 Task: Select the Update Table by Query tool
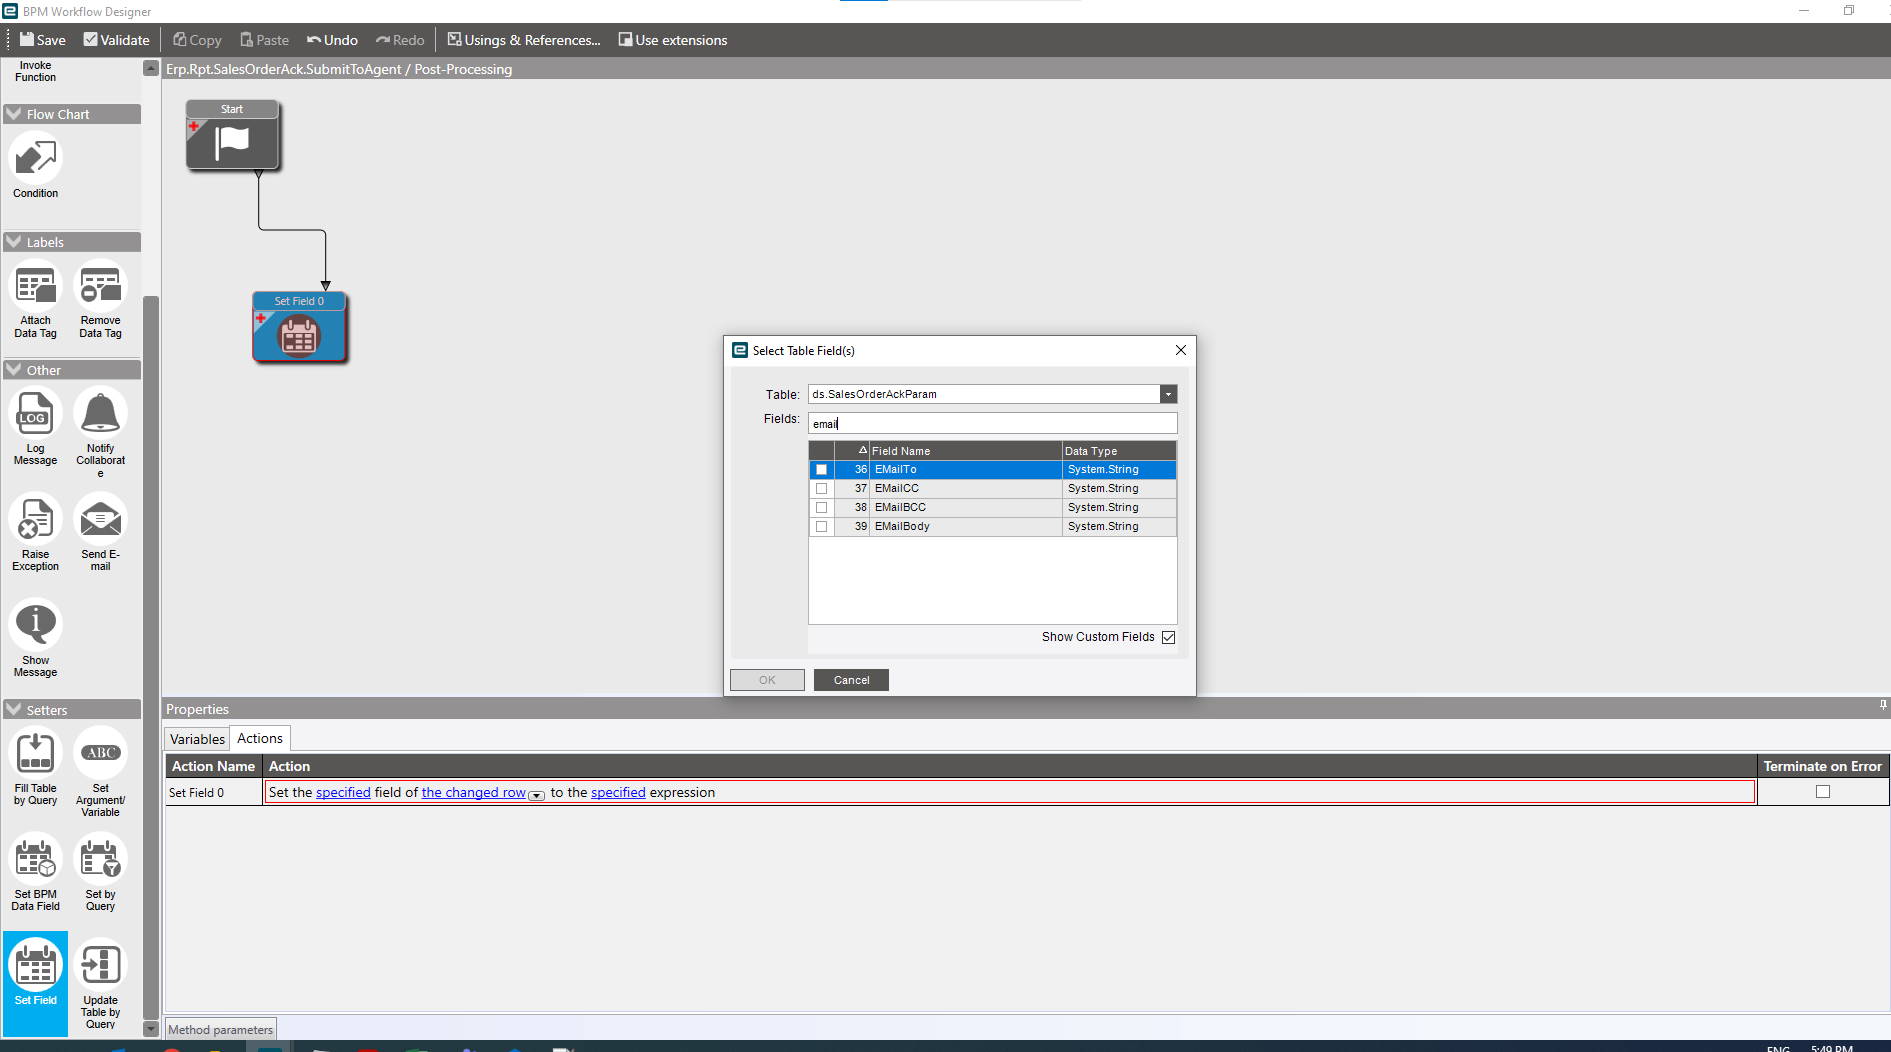click(101, 985)
